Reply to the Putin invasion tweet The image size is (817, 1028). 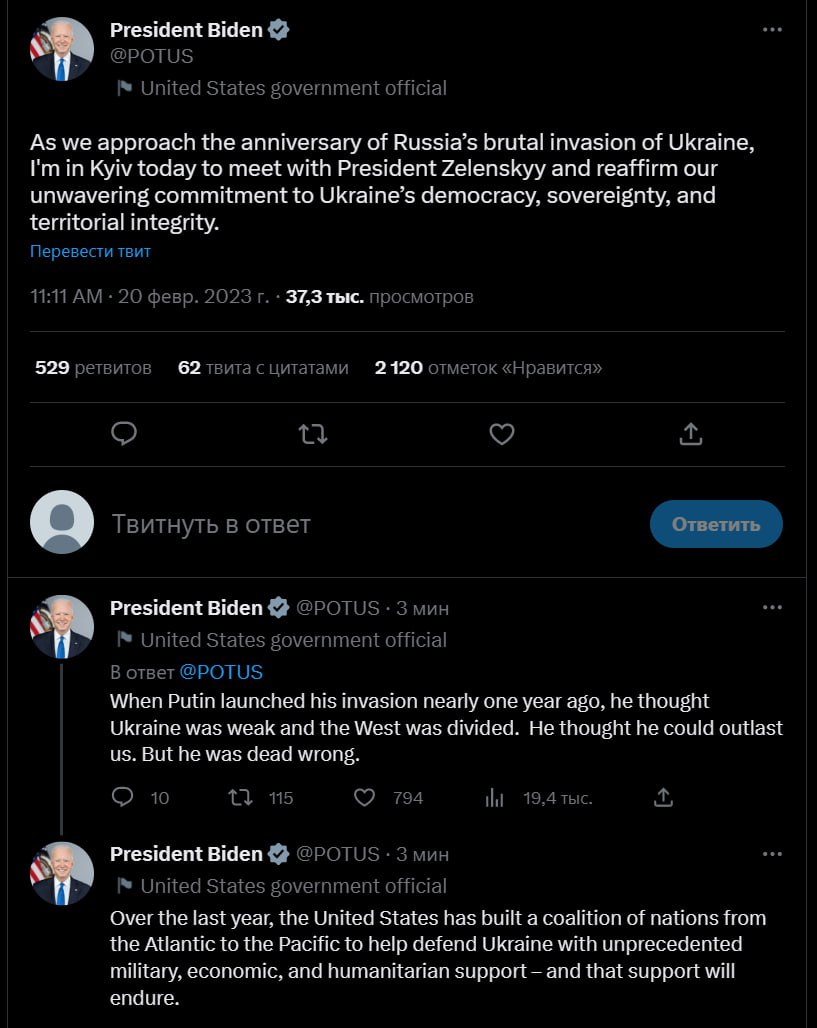pyautogui.click(x=123, y=797)
